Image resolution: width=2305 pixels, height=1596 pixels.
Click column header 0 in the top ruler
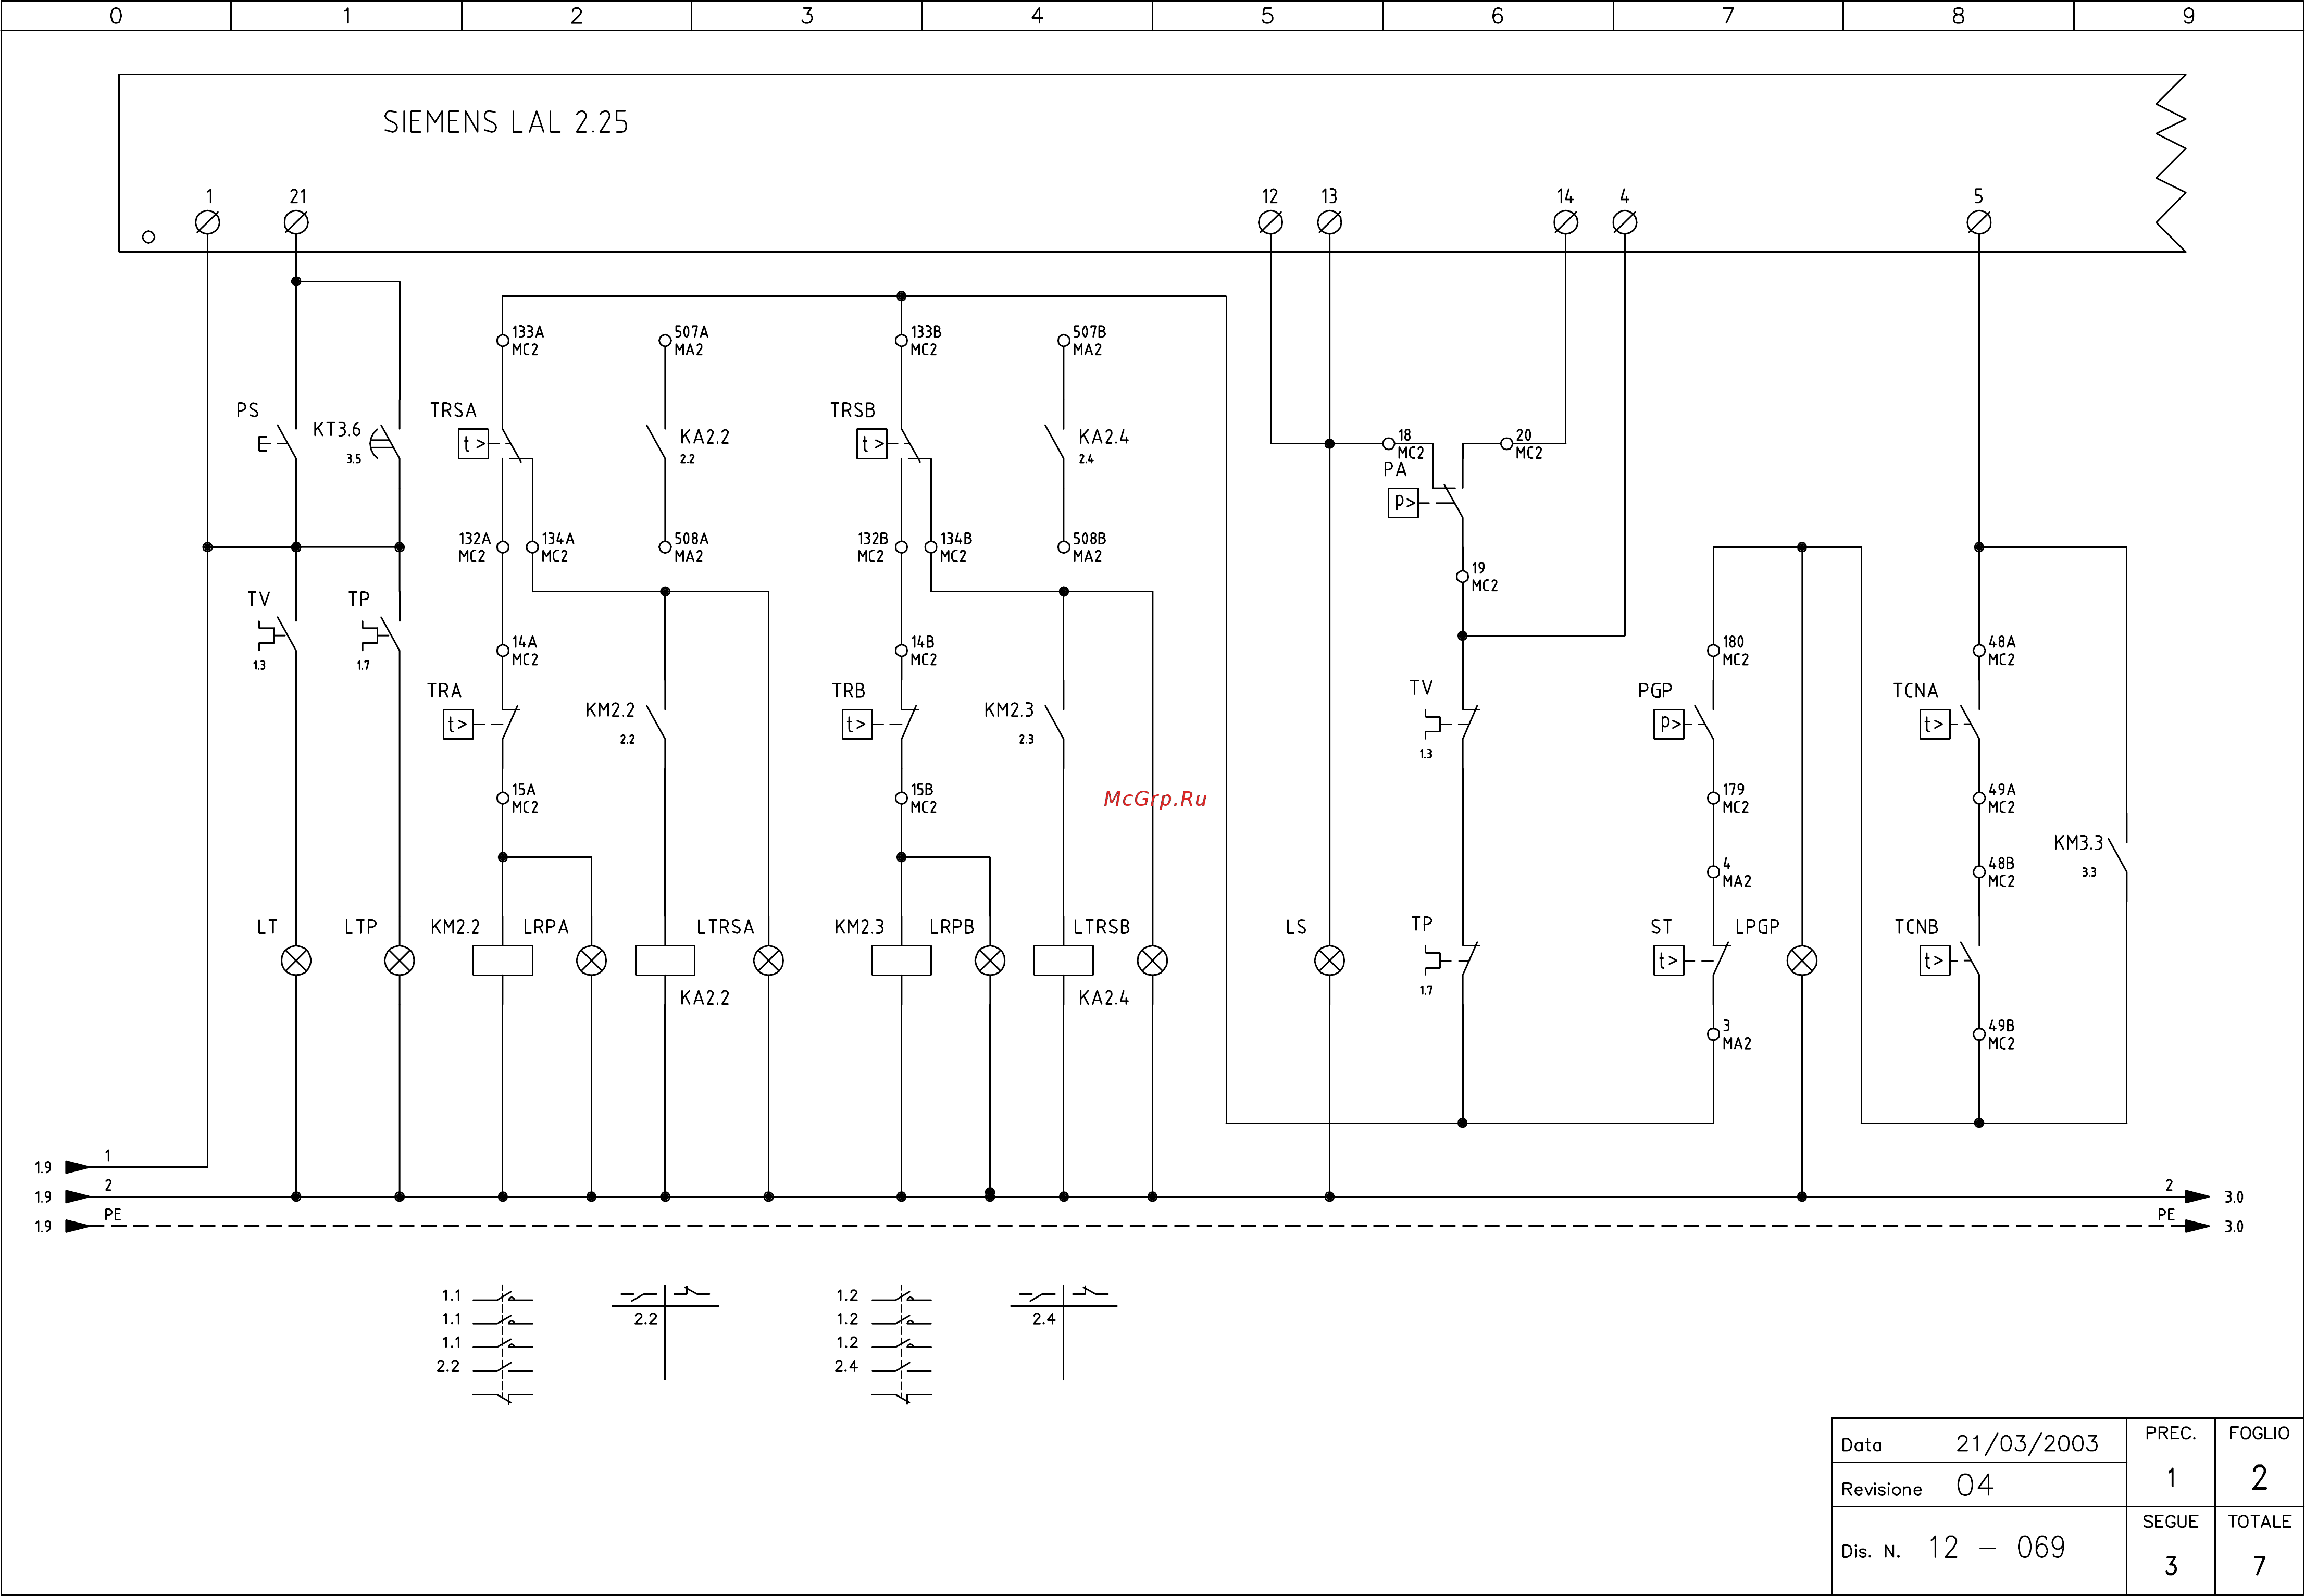click(116, 16)
